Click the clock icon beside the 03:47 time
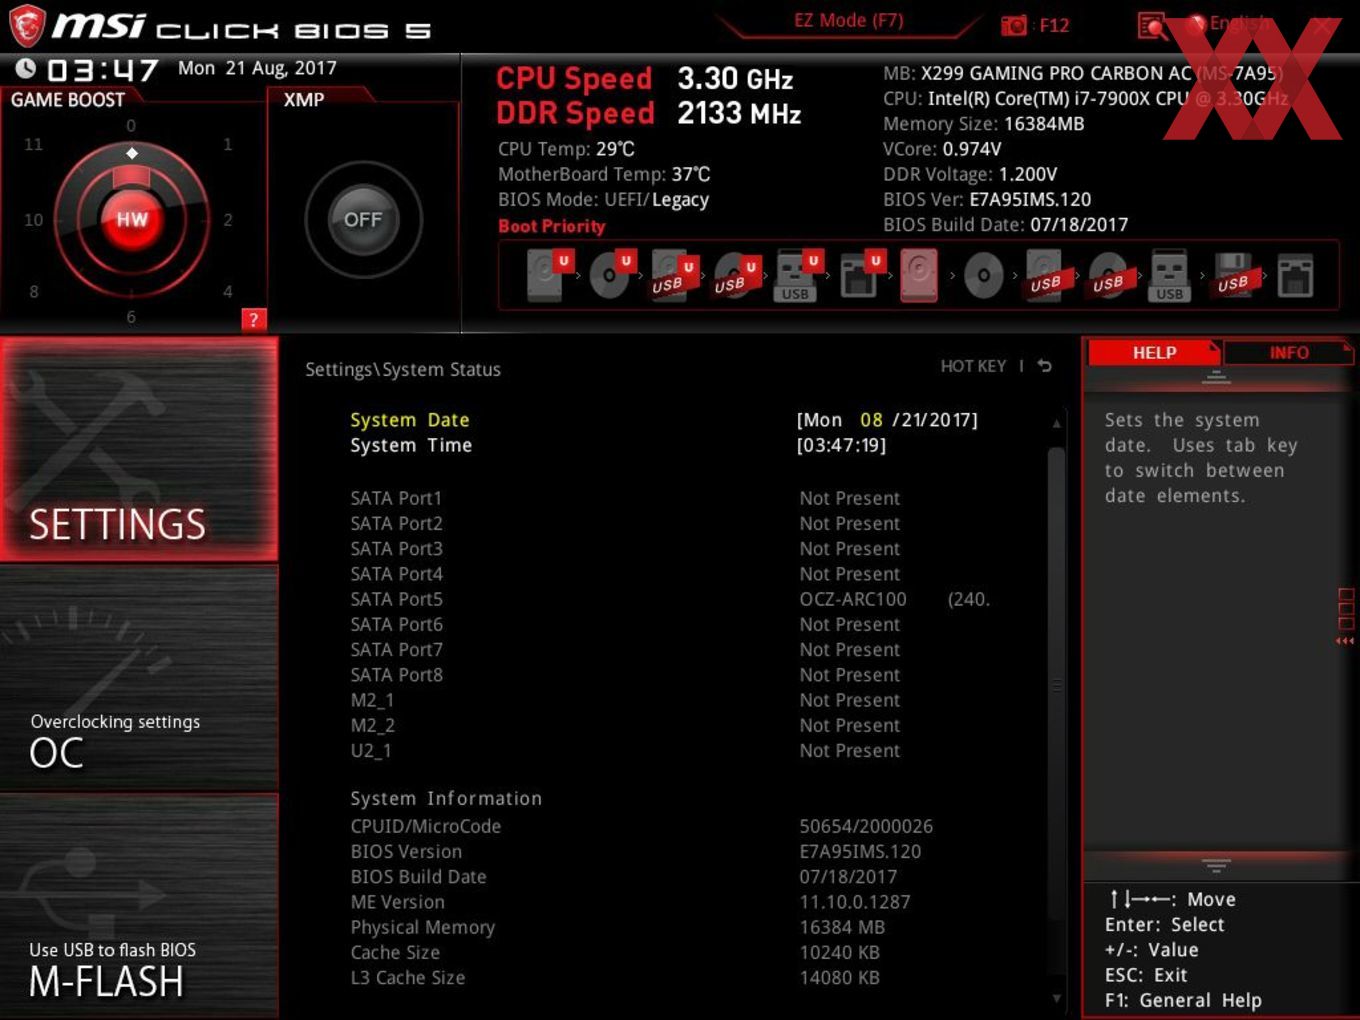The width and height of the screenshot is (1360, 1020). 26,68
